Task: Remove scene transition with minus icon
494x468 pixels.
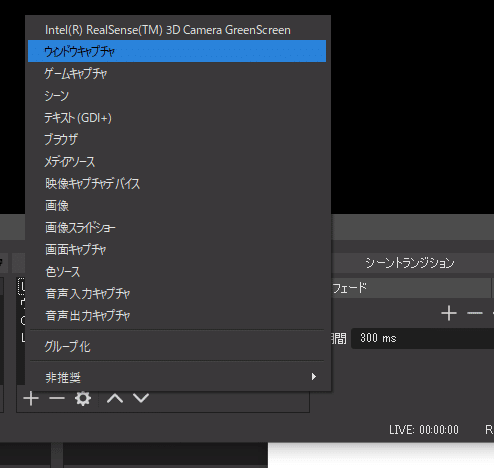Action: [475, 313]
